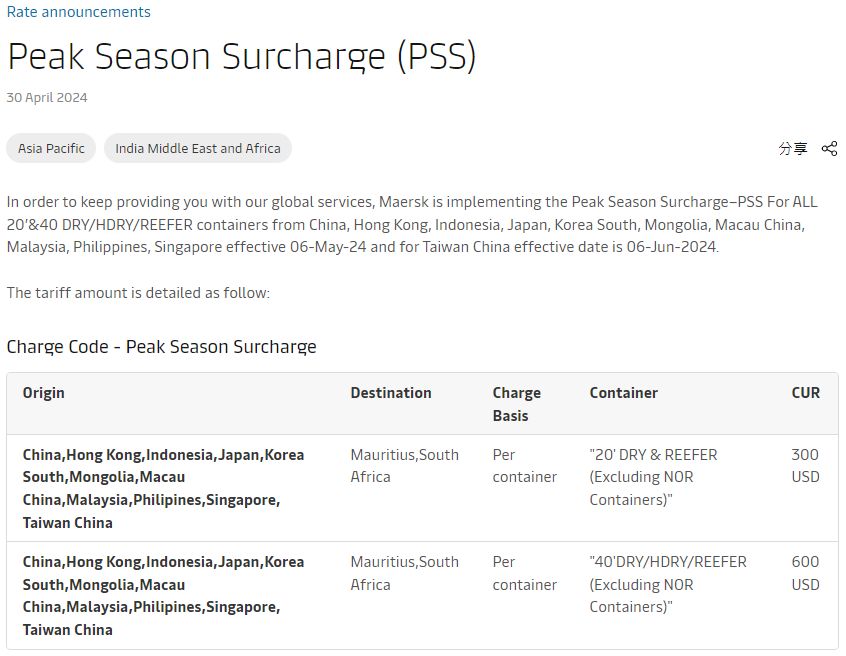
Task: Click the first row Mauritius,South Africa cell
Action: pos(405,466)
